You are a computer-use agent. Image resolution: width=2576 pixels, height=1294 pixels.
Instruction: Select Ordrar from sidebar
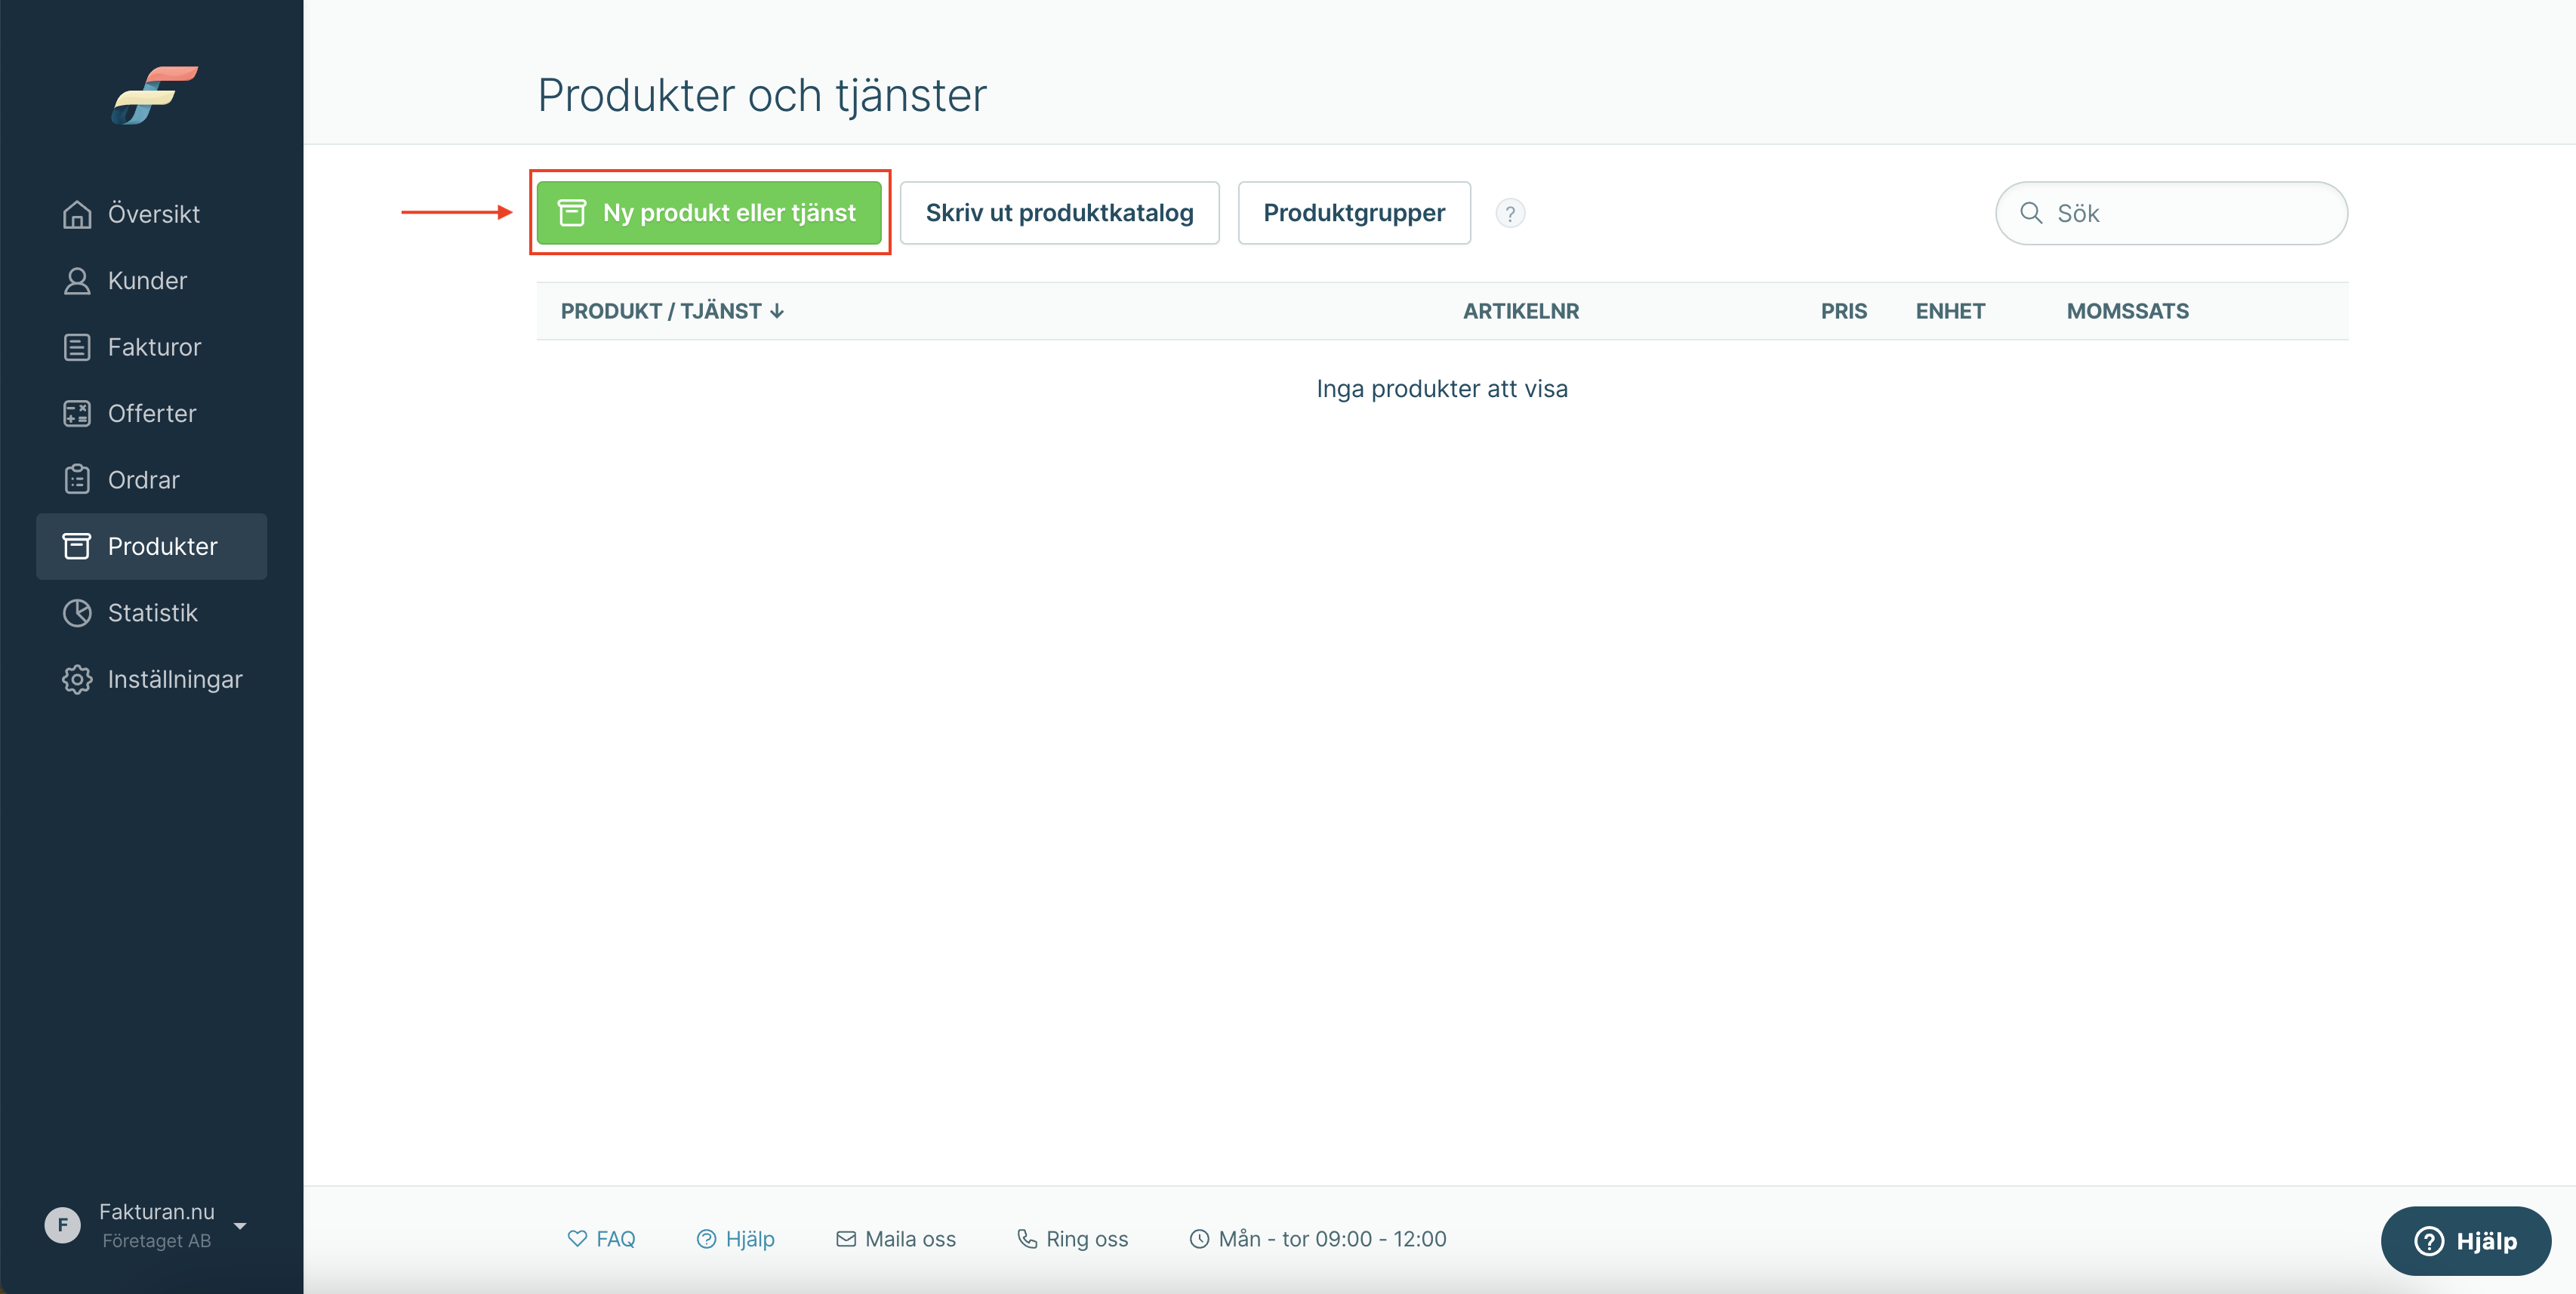[x=152, y=480]
